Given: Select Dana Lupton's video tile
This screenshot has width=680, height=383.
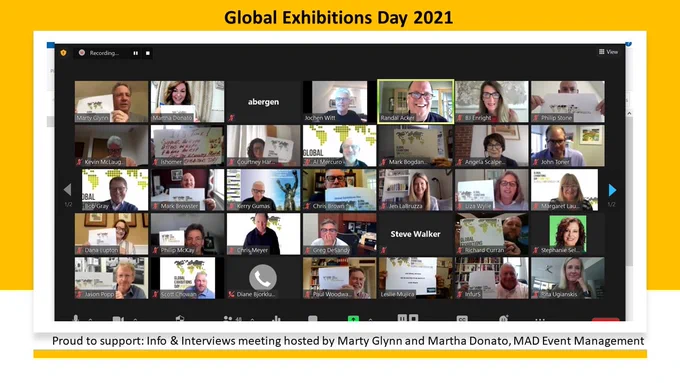Looking at the screenshot, I should 111,234.
